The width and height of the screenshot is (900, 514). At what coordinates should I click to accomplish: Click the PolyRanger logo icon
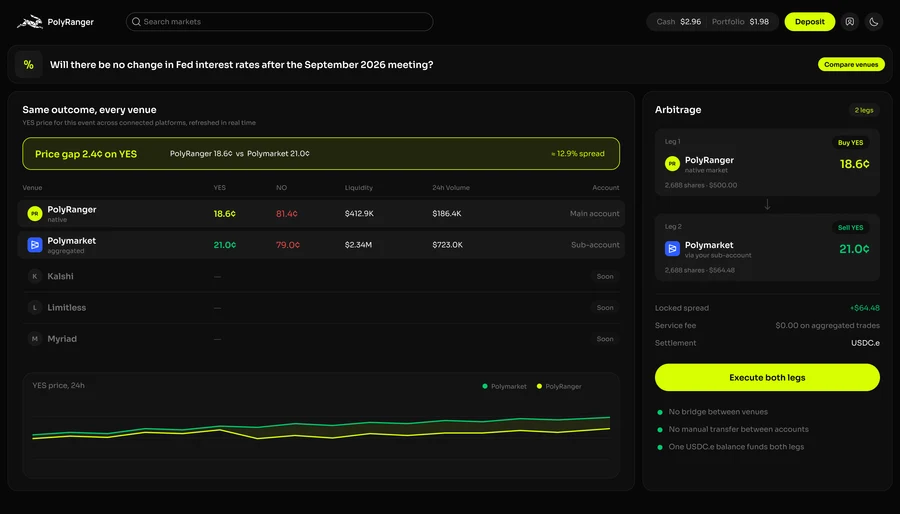click(30, 22)
